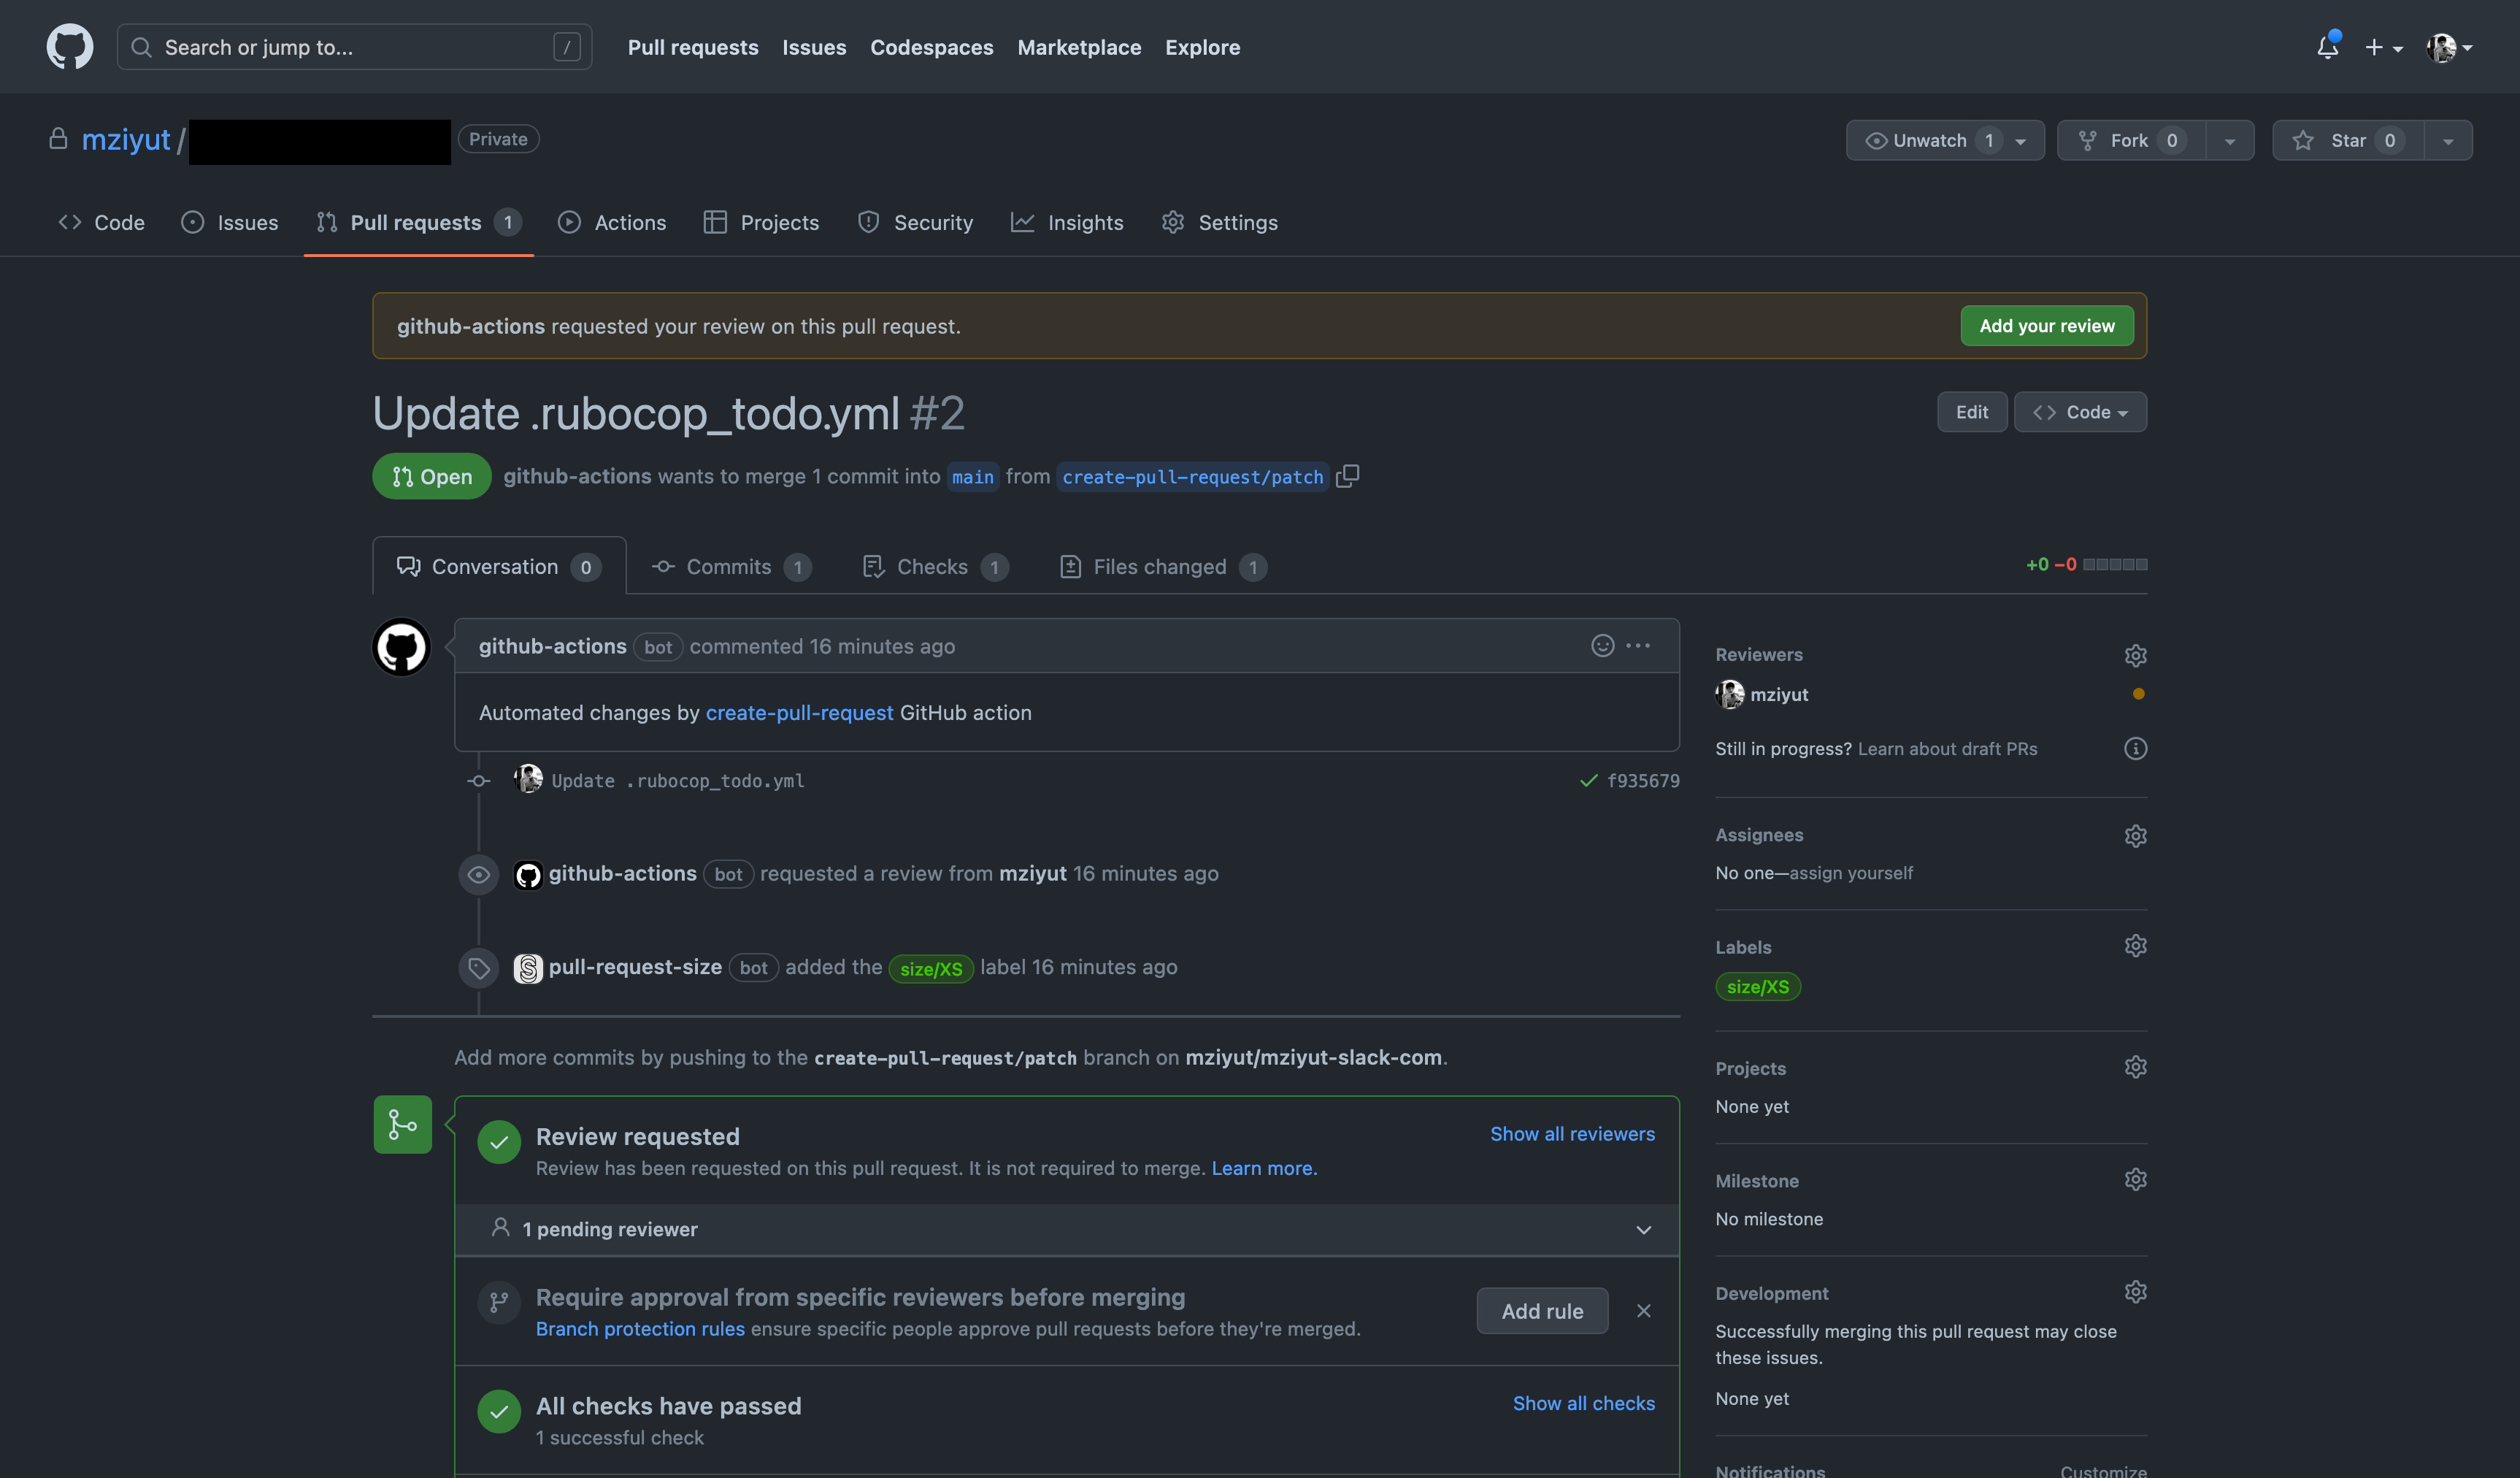Click the Add your review button
Image resolution: width=2520 pixels, height=1478 pixels.
click(x=2047, y=326)
